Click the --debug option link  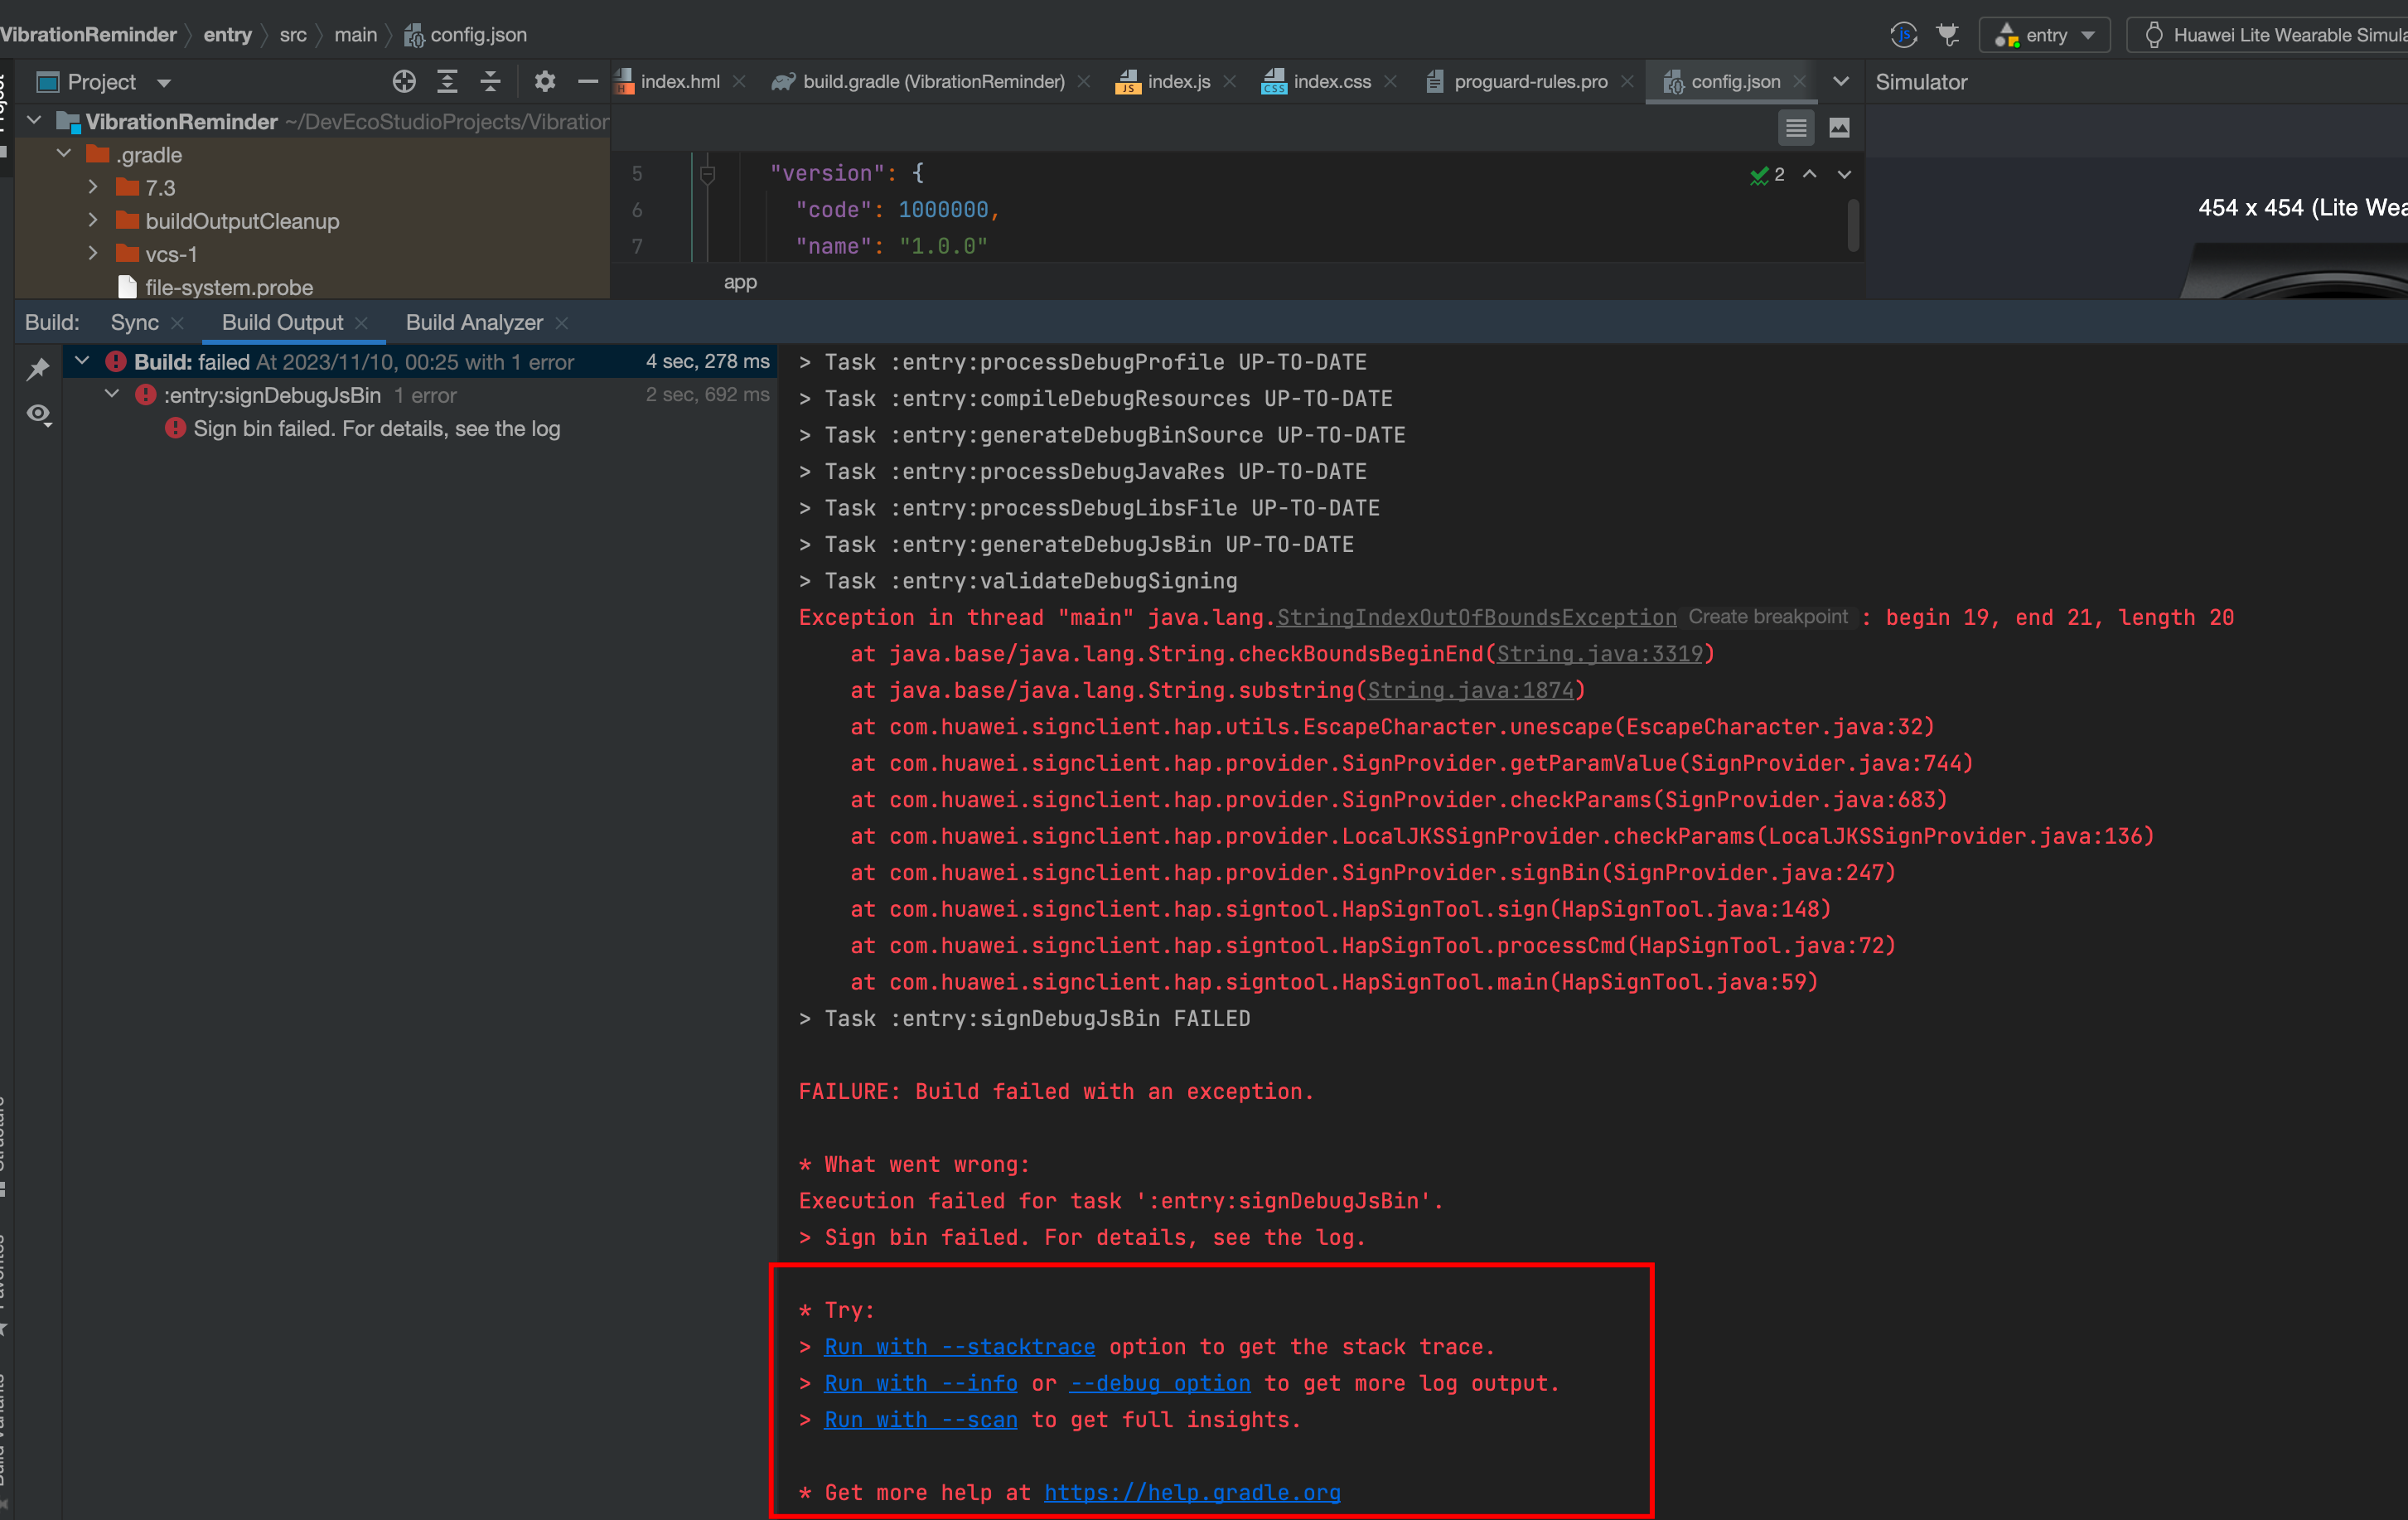click(1160, 1383)
